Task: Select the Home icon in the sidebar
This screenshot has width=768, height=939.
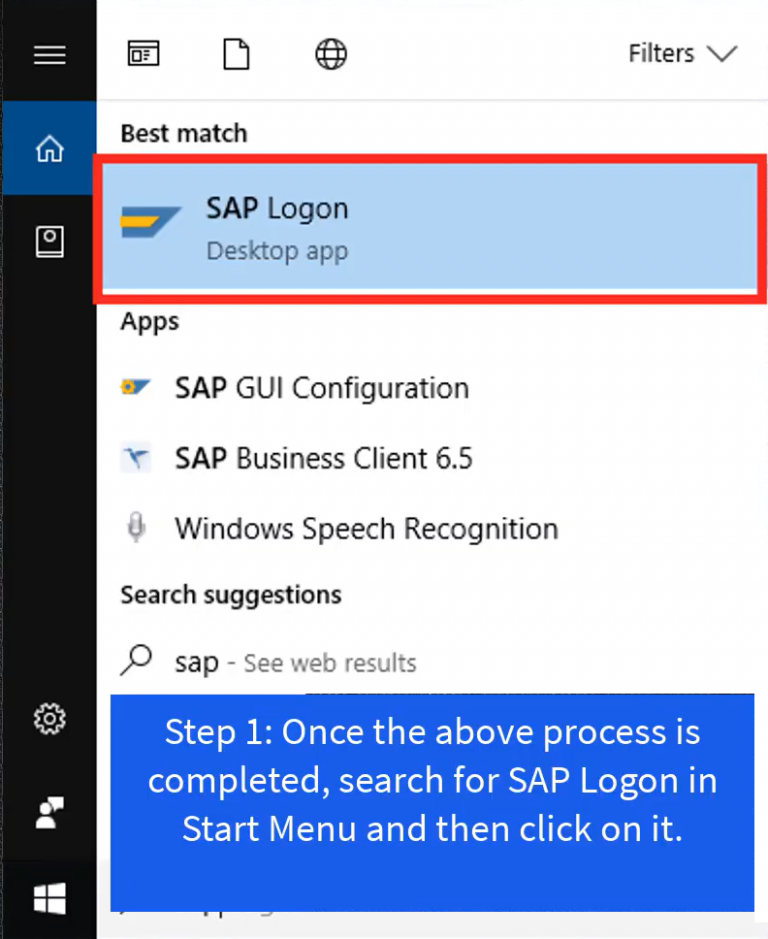Action: coord(48,146)
